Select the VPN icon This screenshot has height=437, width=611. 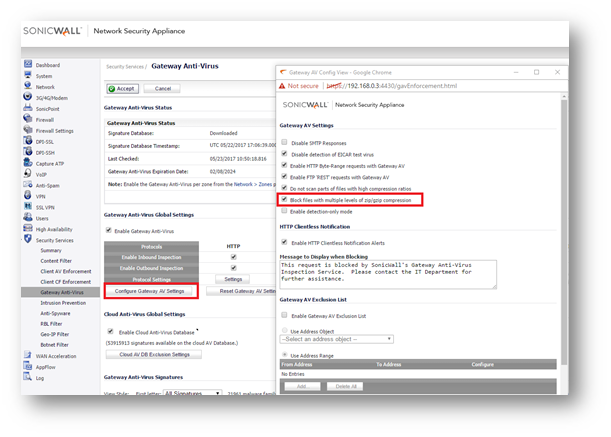pyautogui.click(x=28, y=195)
